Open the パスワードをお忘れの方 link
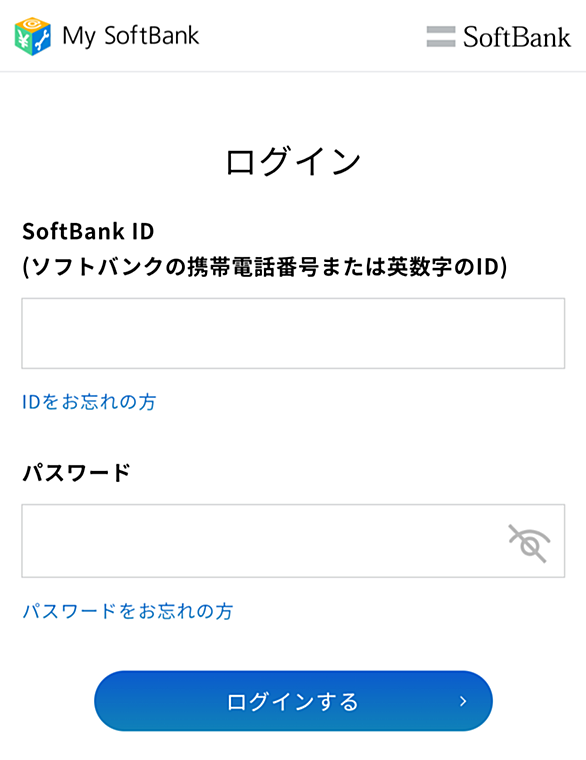Image resolution: width=586 pixels, height=760 pixels. pyautogui.click(x=128, y=611)
